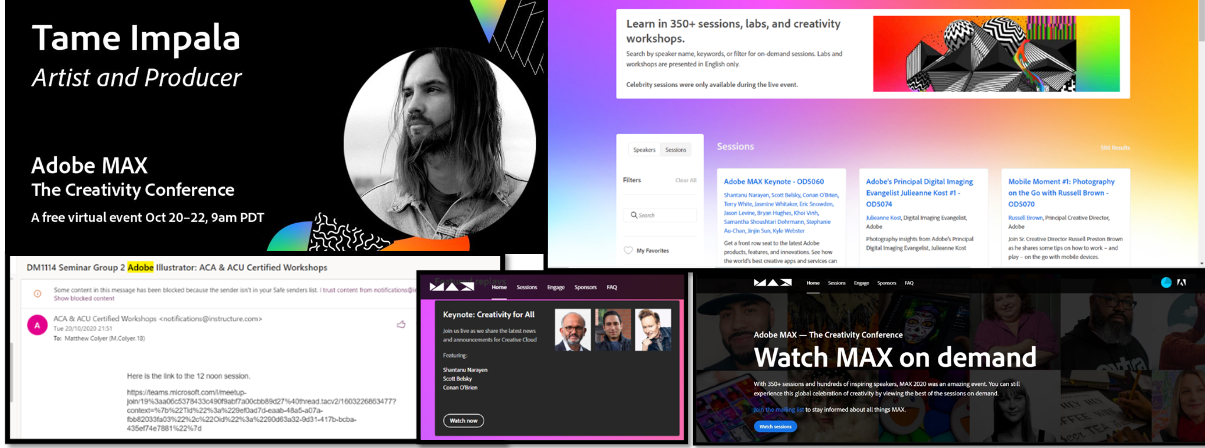Image resolution: width=1205 pixels, height=448 pixels.
Task: Open Sessions in the Keynote page navigation
Action: 527,286
